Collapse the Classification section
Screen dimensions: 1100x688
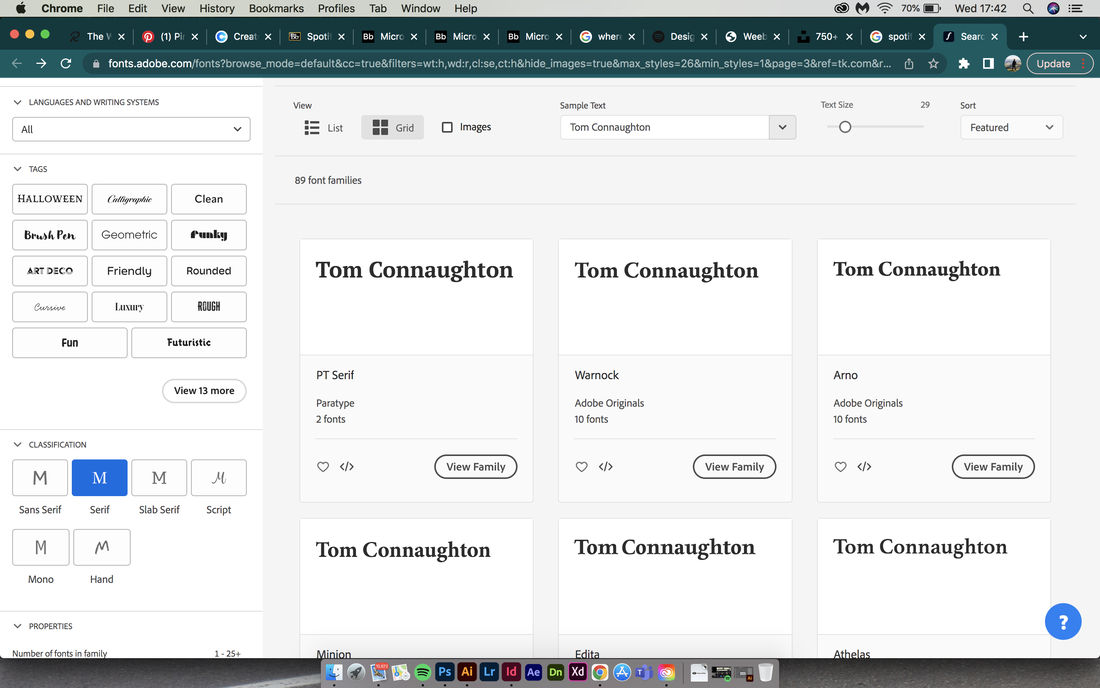click(x=18, y=445)
